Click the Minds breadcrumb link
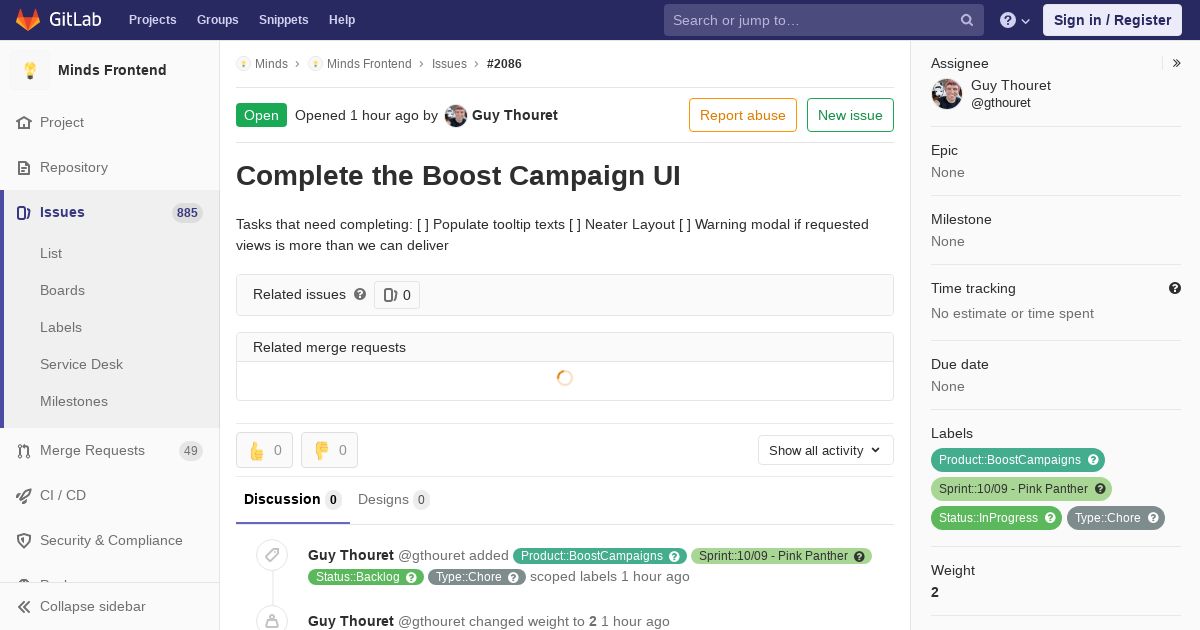The image size is (1200, 630). pos(271,63)
